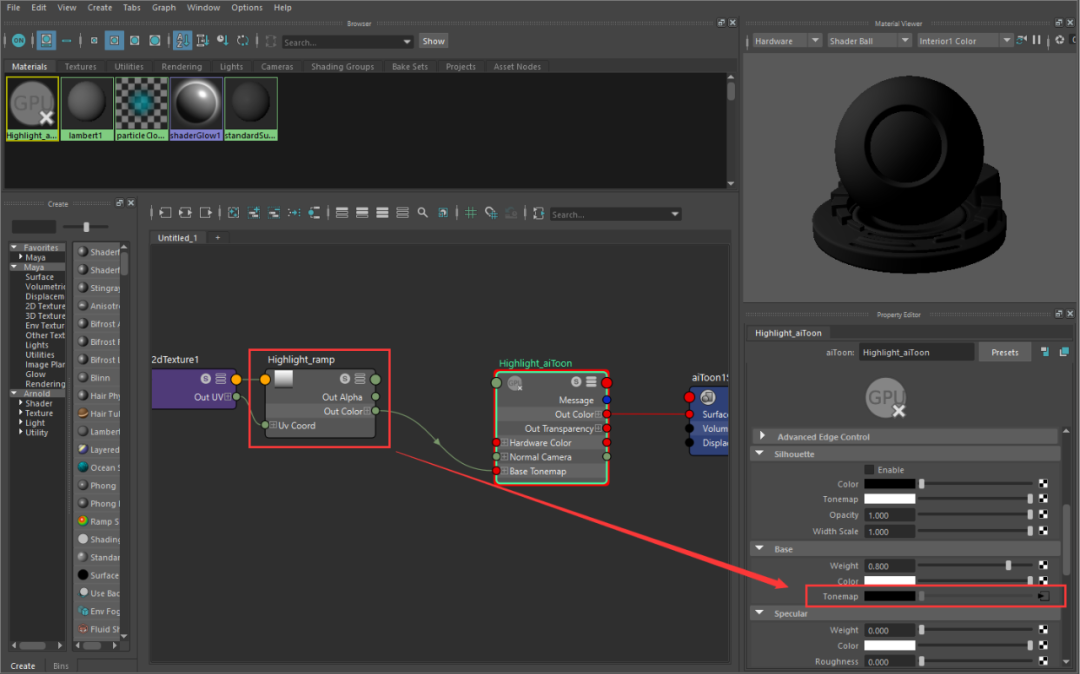1080x674 pixels.
Task: Remove selected nodes from graph icon
Action: (x=273, y=213)
